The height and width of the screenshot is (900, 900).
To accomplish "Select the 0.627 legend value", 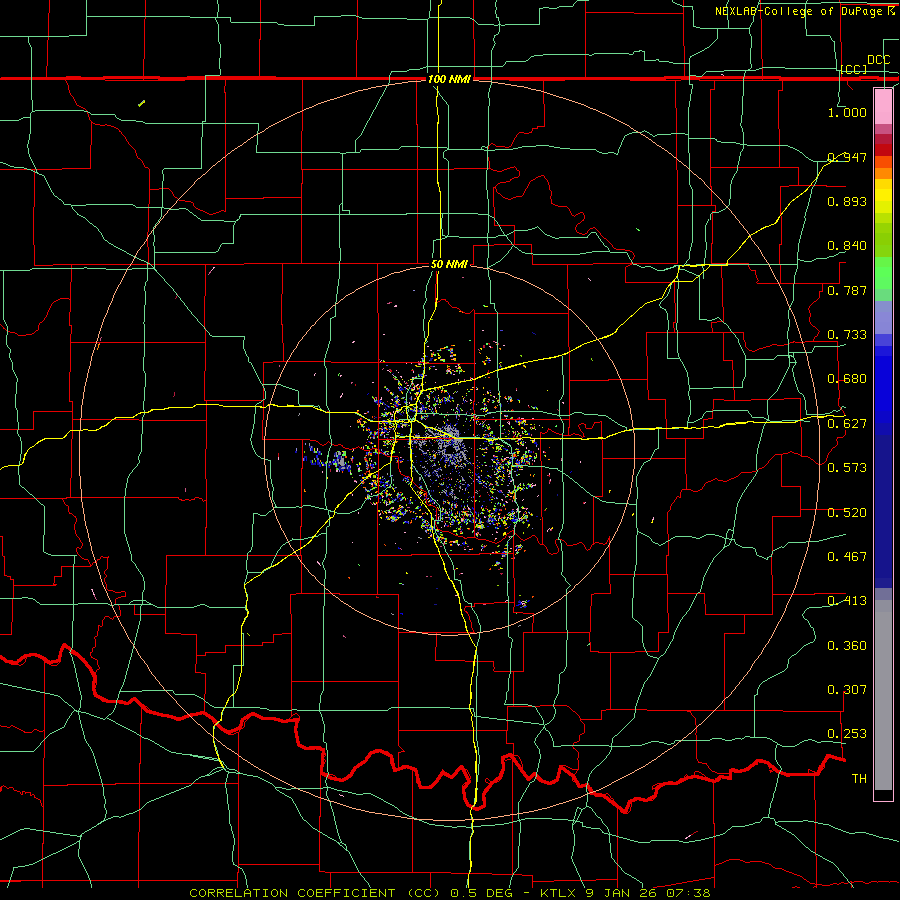I will tap(847, 423).
